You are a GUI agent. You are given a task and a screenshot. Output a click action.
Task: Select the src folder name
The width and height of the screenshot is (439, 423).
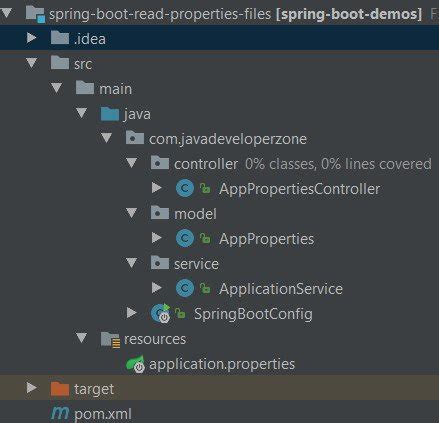(83, 64)
